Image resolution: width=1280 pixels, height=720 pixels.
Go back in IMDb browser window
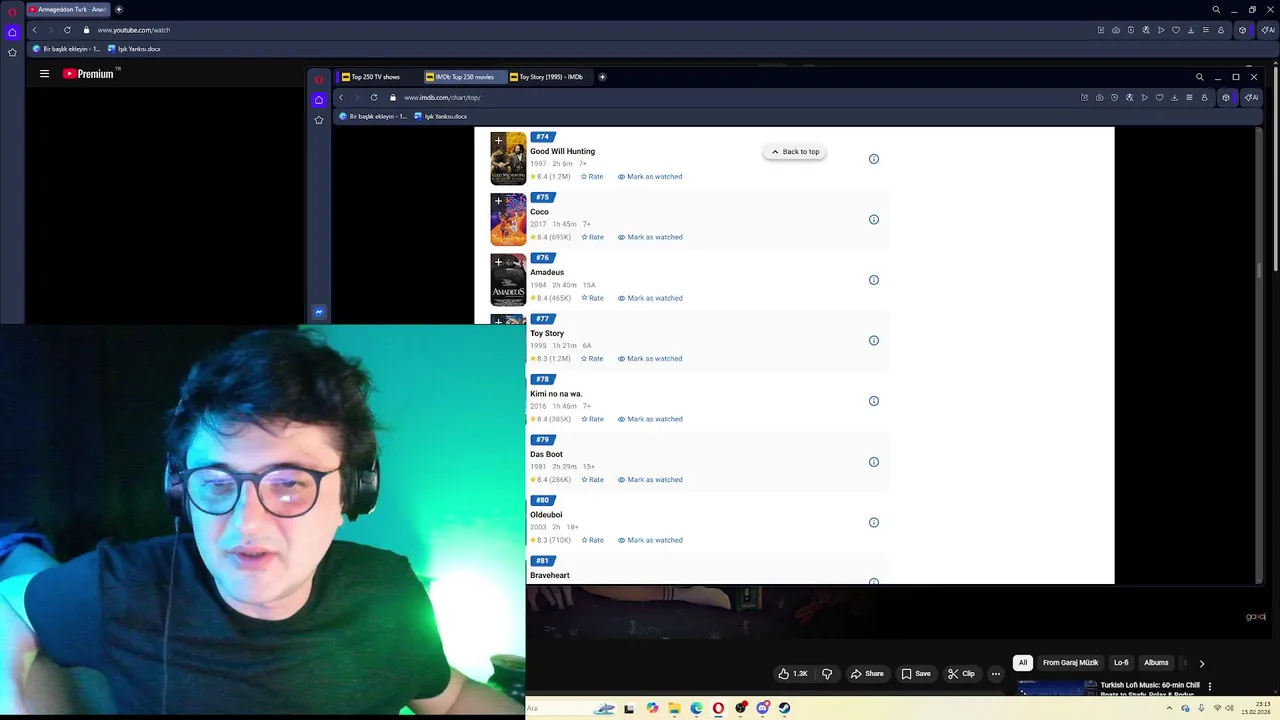[341, 97]
